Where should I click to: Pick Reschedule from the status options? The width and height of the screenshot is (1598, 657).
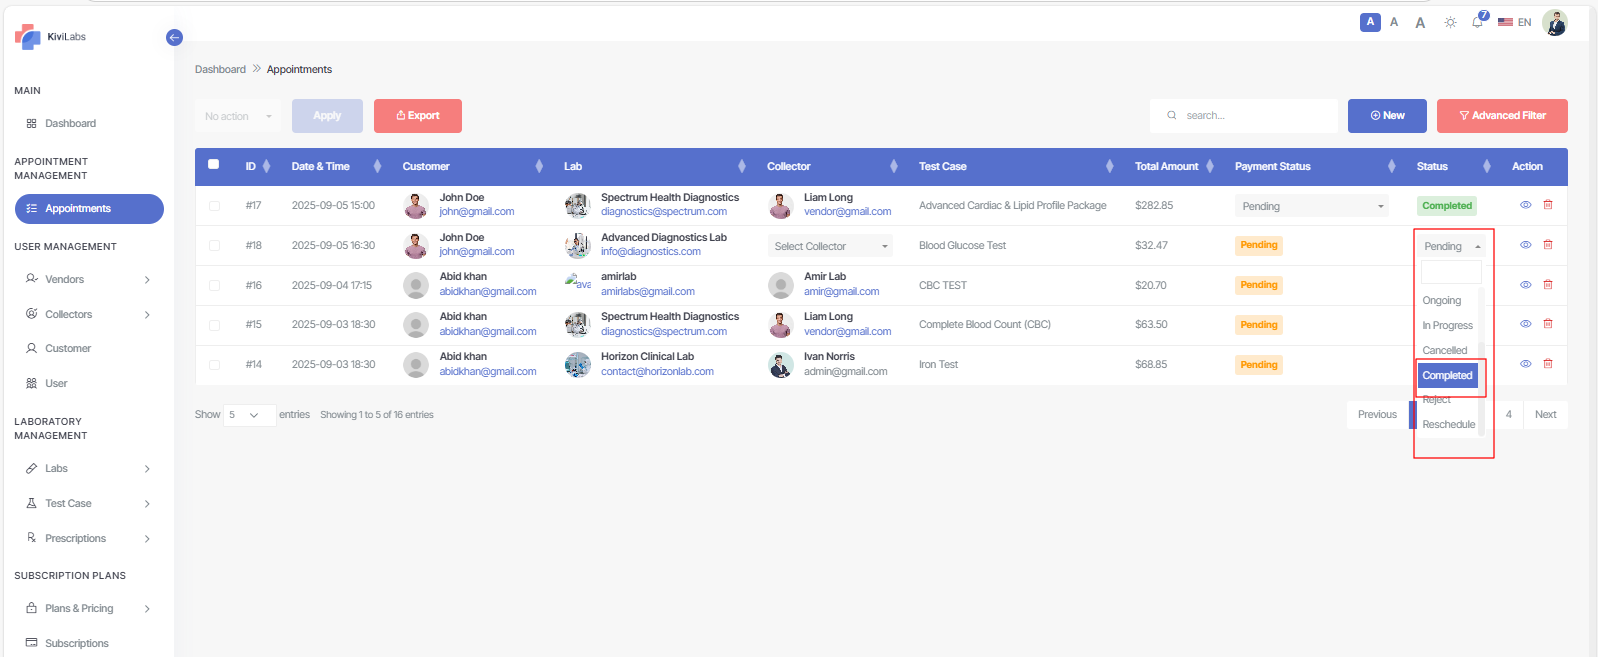click(x=1448, y=425)
